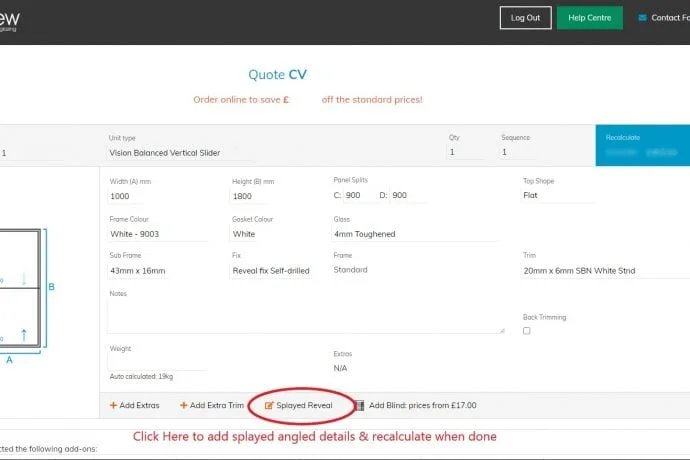Open the Frame Colour dropdown
Viewport: 690px width, 460px height.
coord(158,234)
